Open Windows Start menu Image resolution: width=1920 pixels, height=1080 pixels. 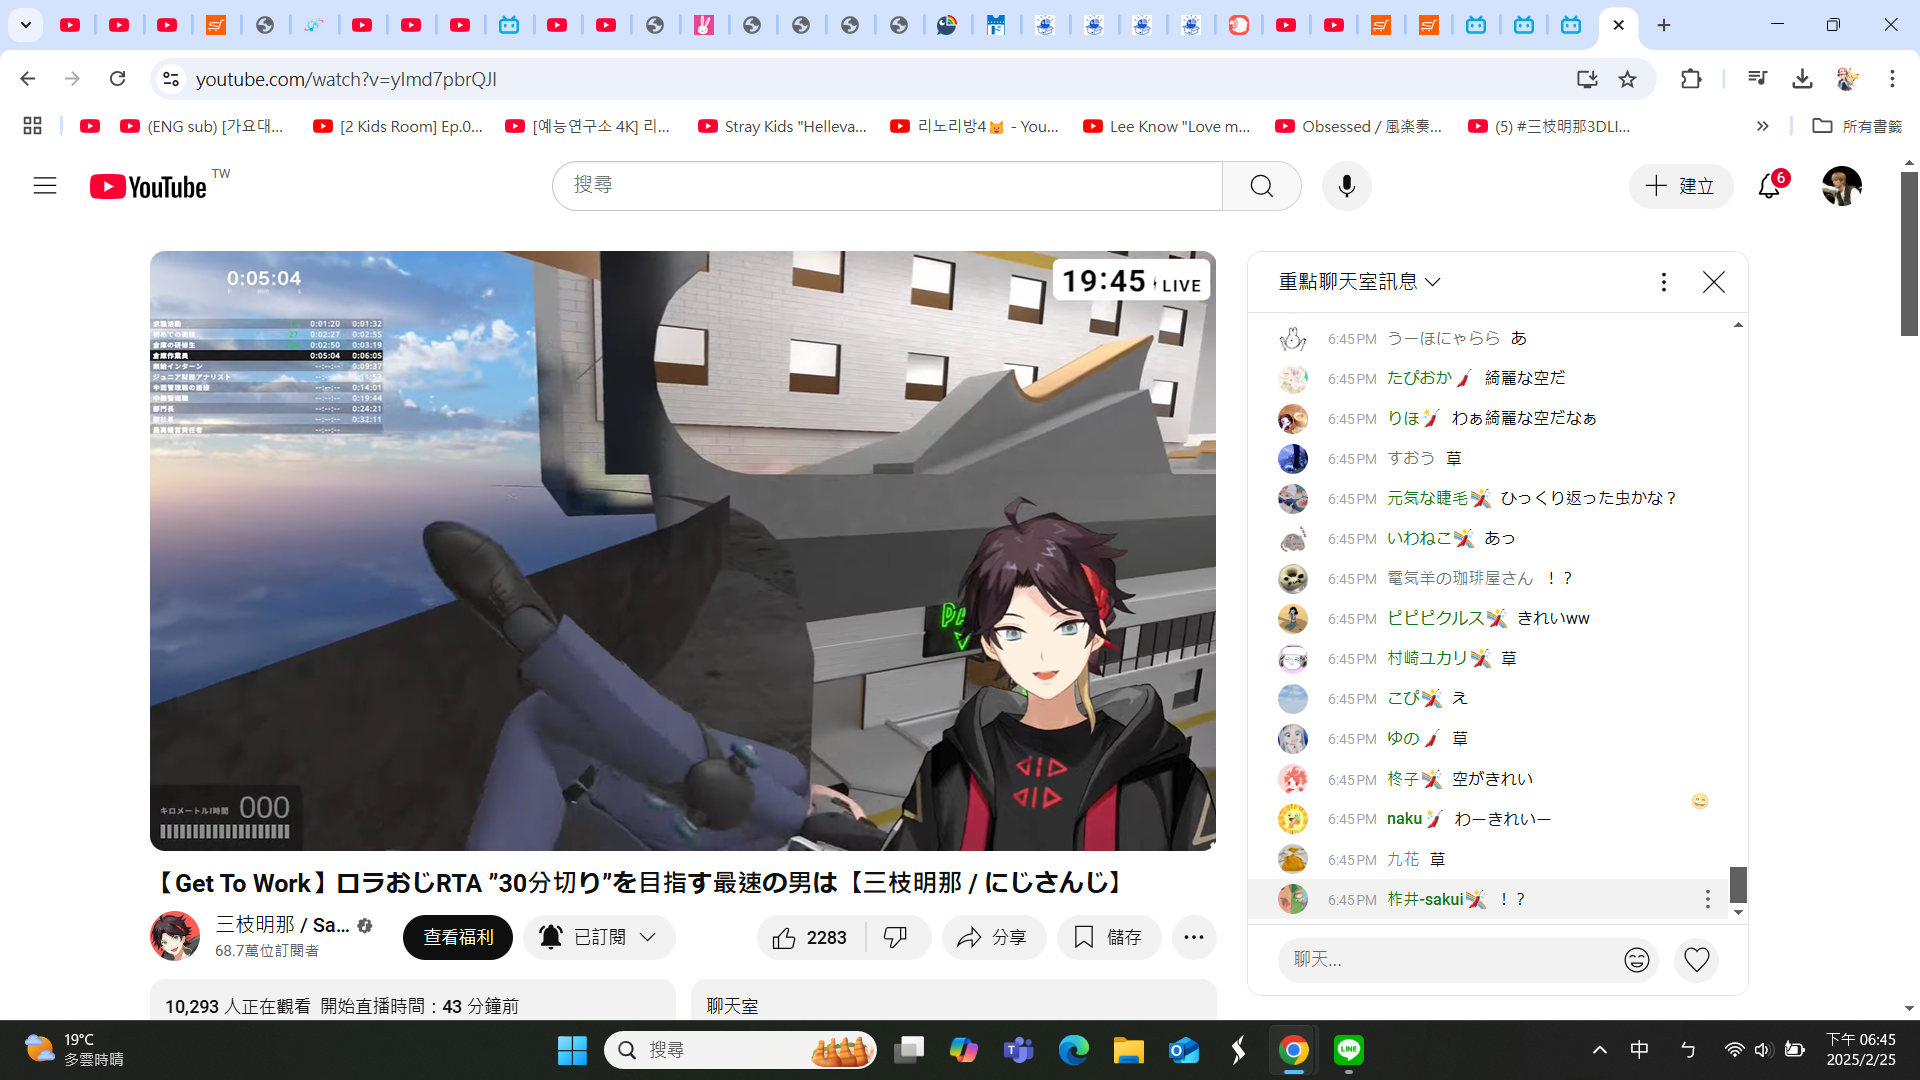pyautogui.click(x=572, y=1050)
